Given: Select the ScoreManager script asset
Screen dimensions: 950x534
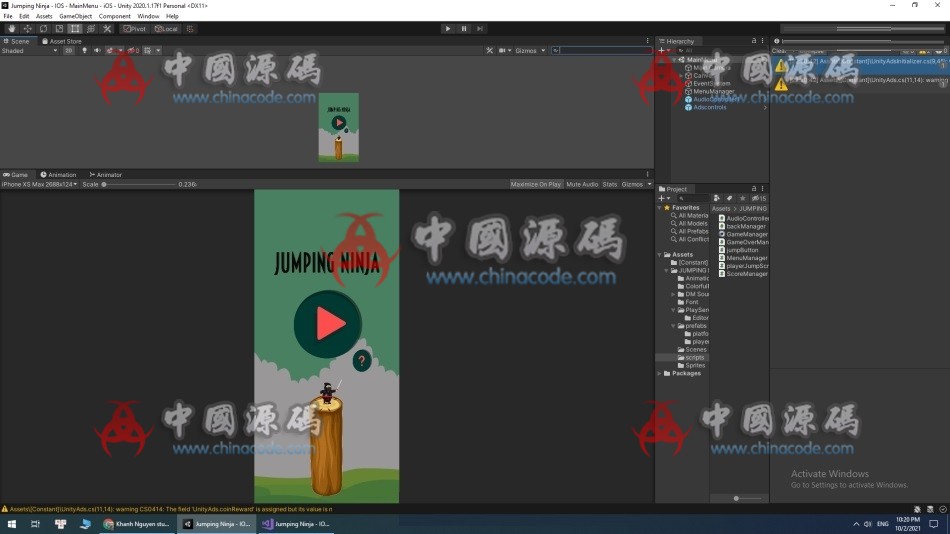Looking at the screenshot, I should point(743,274).
